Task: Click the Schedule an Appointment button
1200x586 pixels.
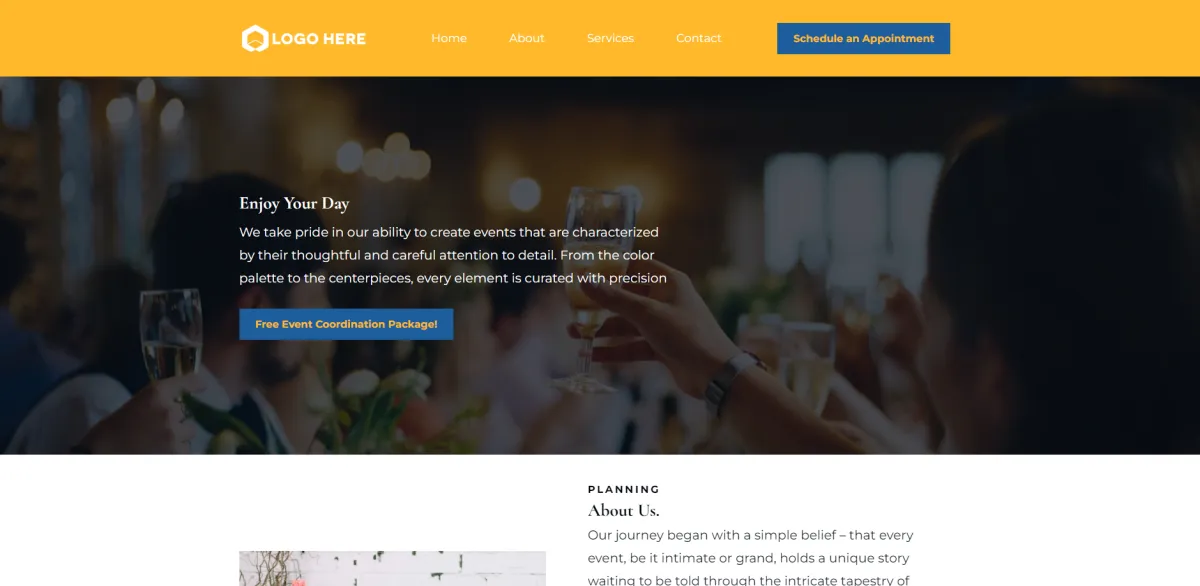Action: pyautogui.click(x=863, y=38)
